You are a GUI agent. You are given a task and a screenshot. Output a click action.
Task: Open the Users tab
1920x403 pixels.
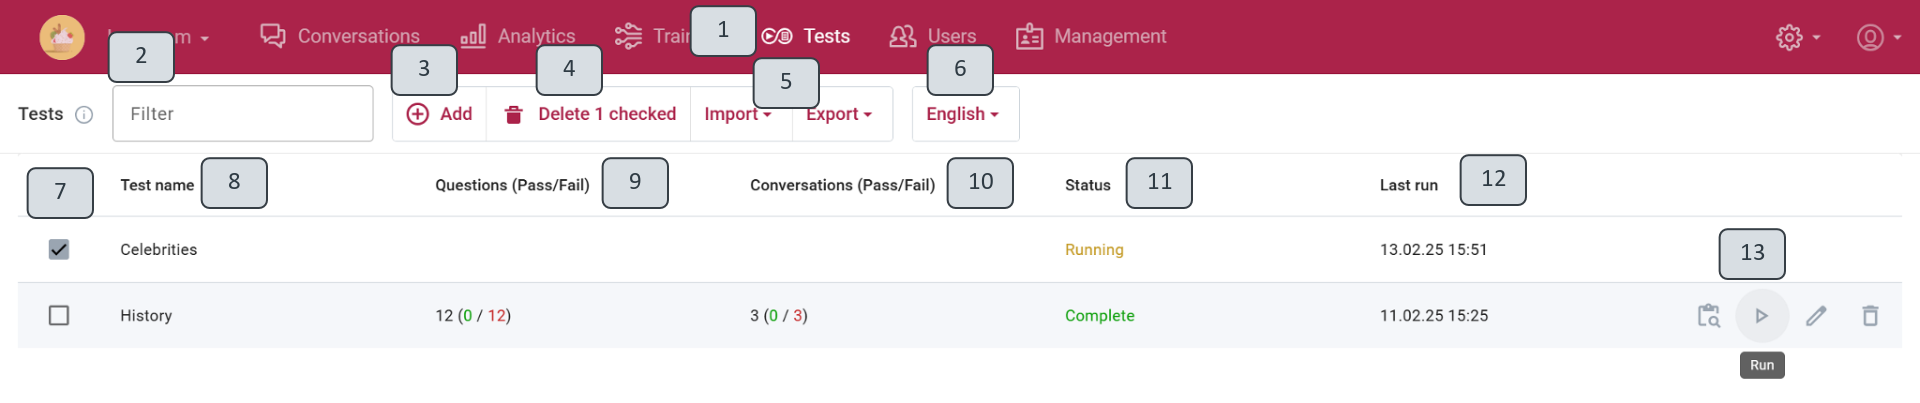click(932, 36)
